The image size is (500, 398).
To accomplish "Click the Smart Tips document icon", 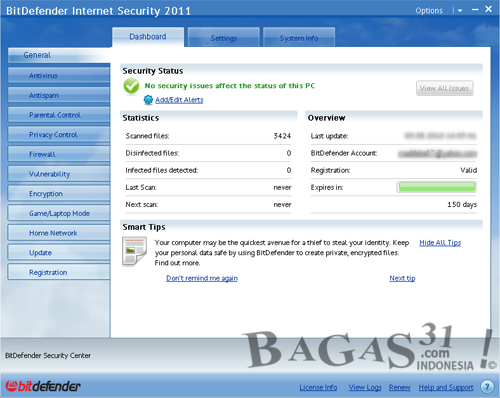I will [x=134, y=251].
